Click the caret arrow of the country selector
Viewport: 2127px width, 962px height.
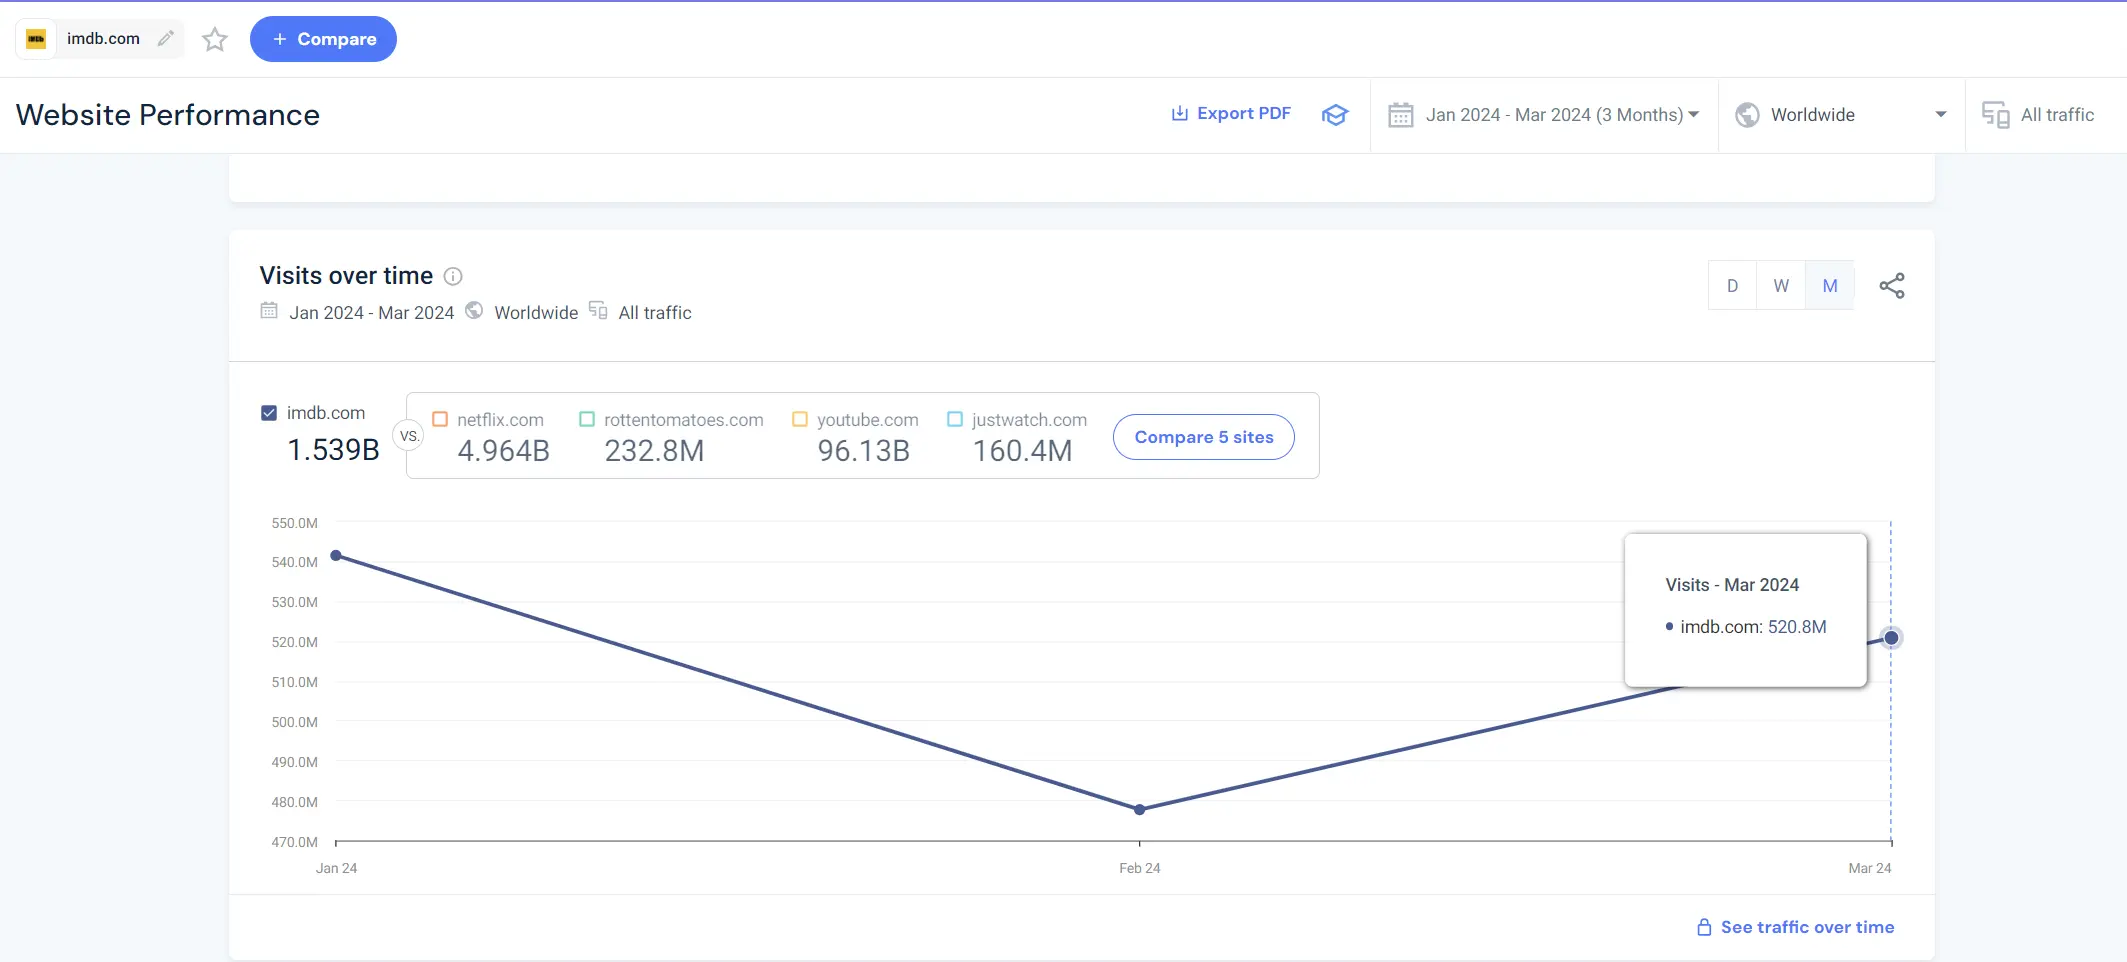(1941, 115)
